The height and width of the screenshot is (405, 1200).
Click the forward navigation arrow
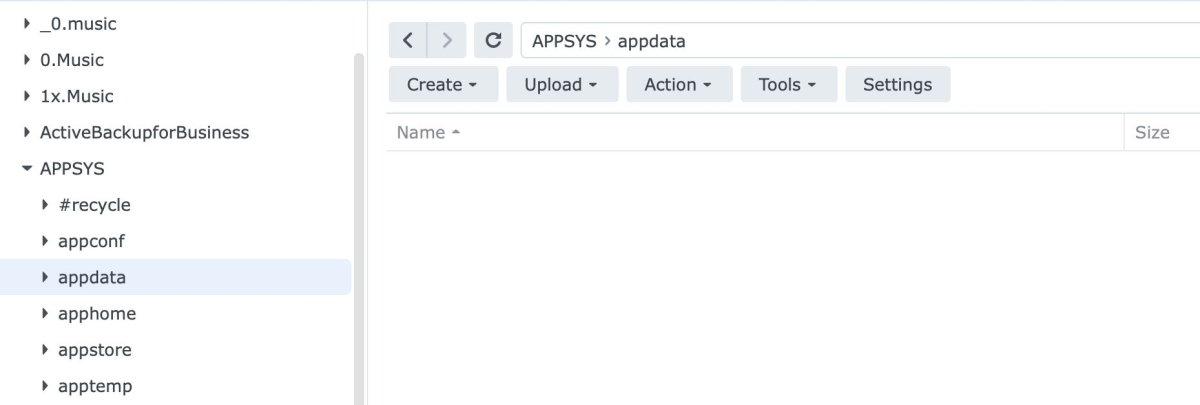point(447,42)
